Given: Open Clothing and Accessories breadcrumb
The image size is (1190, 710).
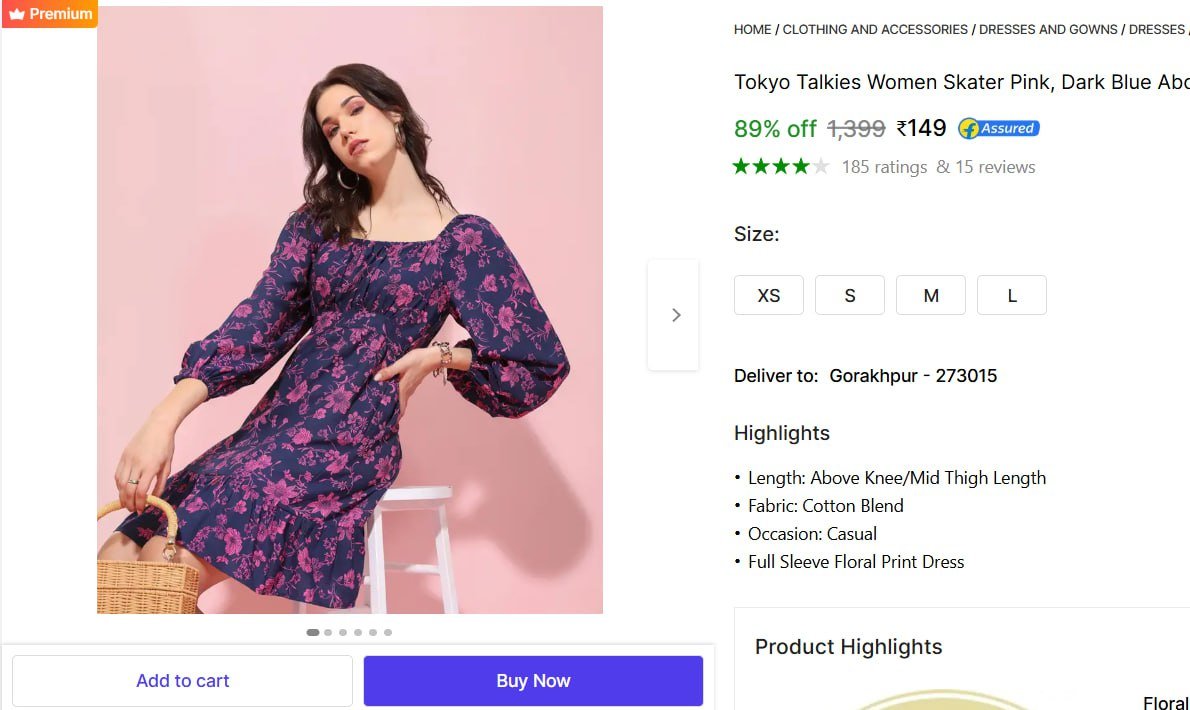Looking at the screenshot, I should pyautogui.click(x=875, y=30).
